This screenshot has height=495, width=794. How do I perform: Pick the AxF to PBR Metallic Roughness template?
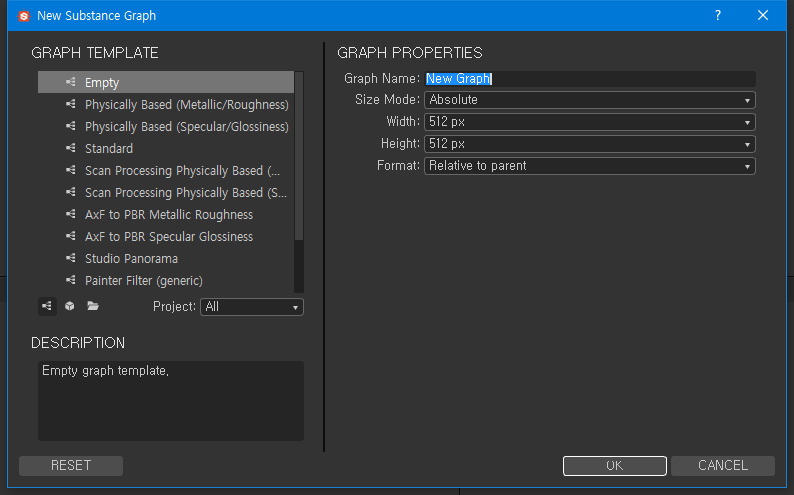coord(166,215)
